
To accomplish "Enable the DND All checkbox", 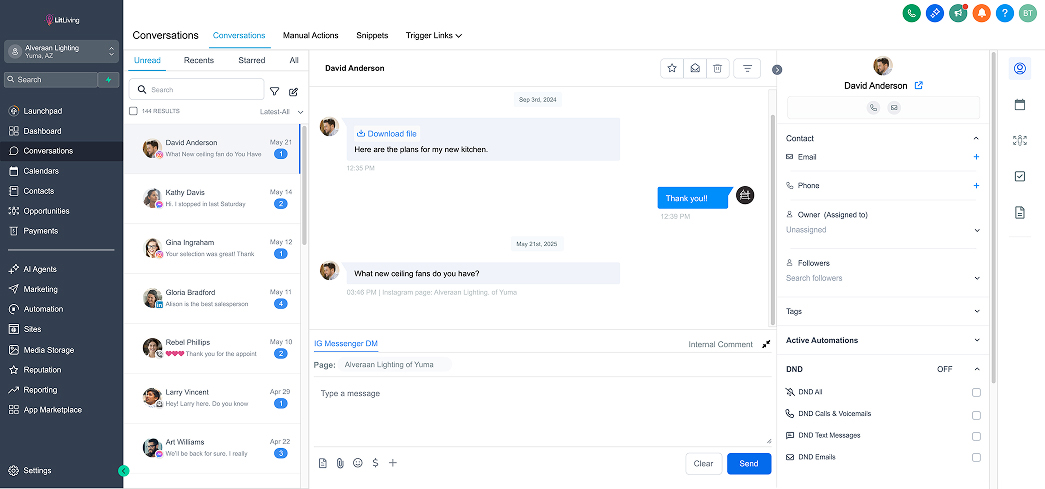I will pos(976,393).
